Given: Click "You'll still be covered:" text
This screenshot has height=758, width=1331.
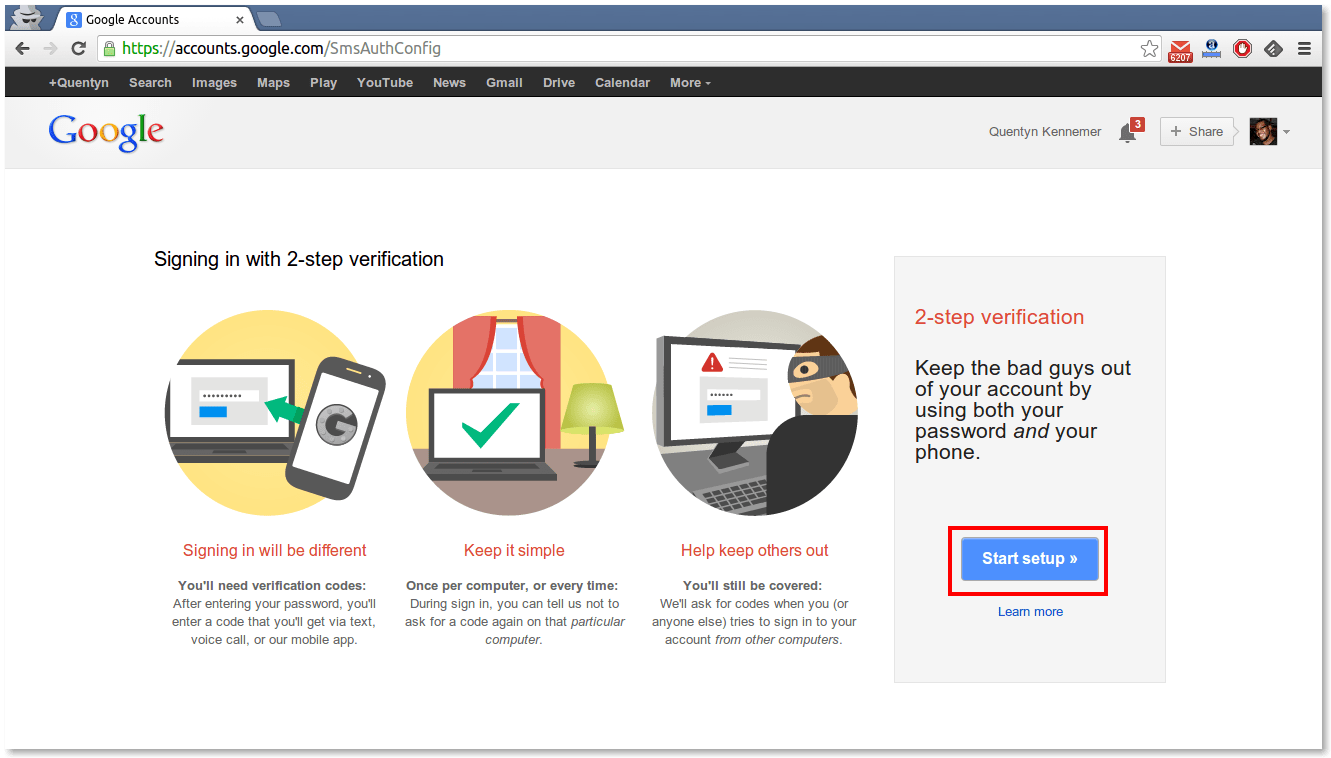Looking at the screenshot, I should [752, 585].
